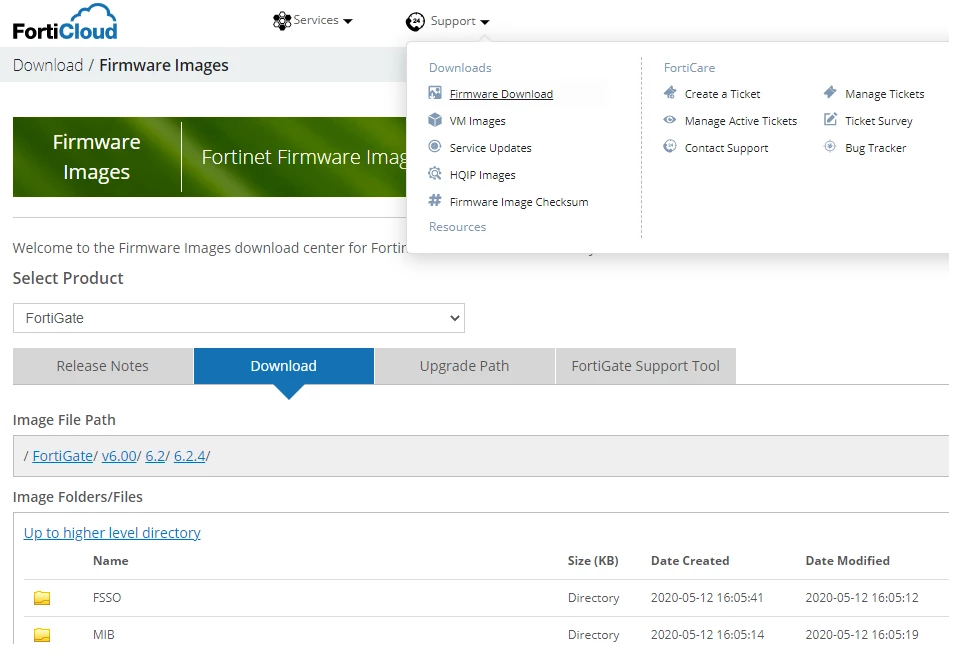Open the VM Images link
The width and height of the screenshot is (956, 656).
pos(477,121)
